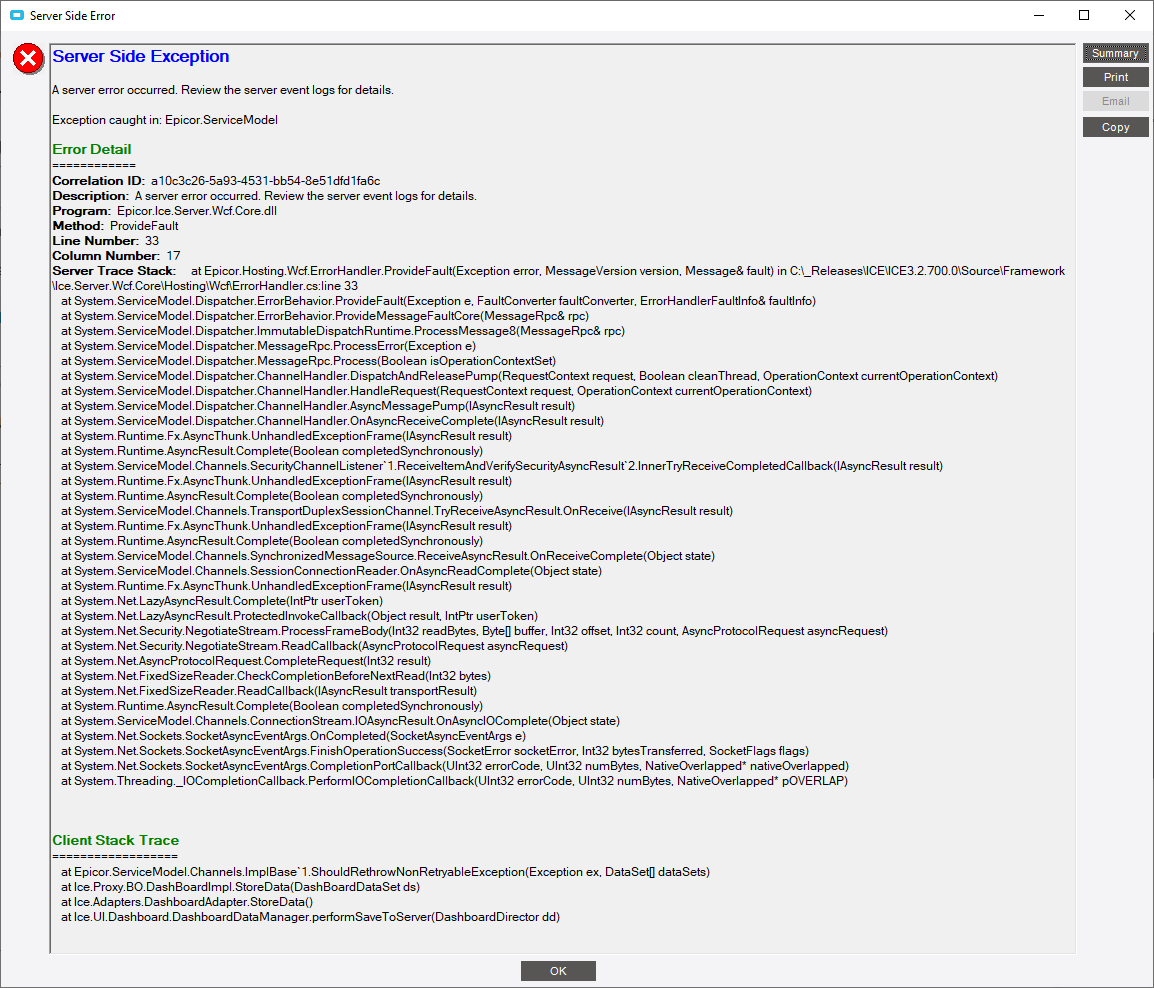
Task: Click the performSaveToServer client trace line
Action: click(x=311, y=917)
